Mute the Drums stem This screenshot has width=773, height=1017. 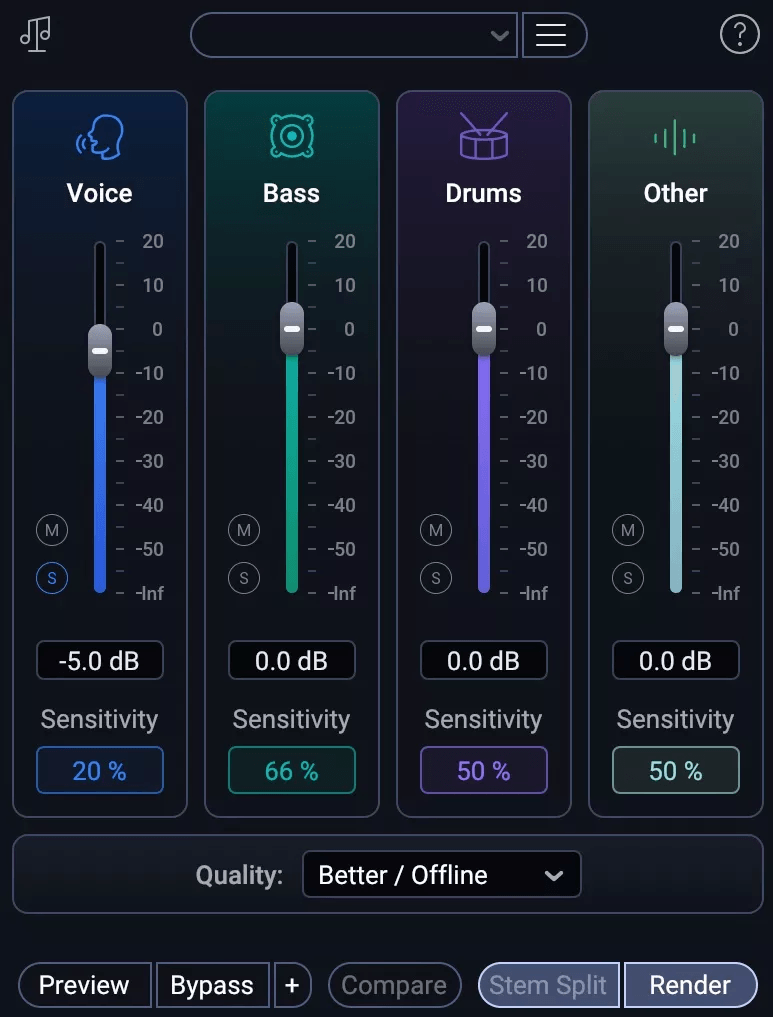(436, 531)
